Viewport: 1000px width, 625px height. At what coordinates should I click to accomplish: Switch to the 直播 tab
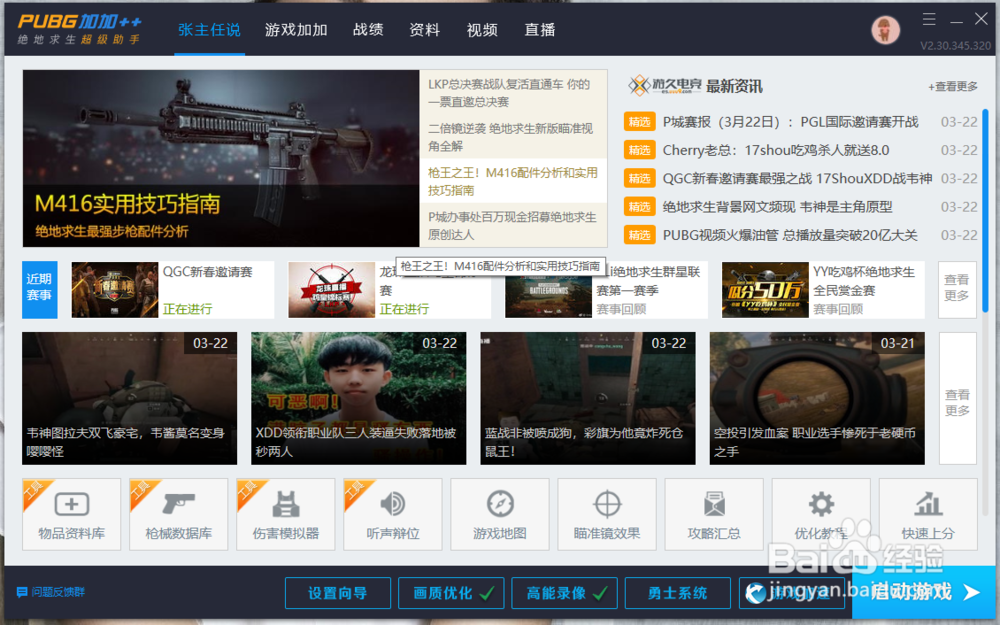tap(539, 30)
